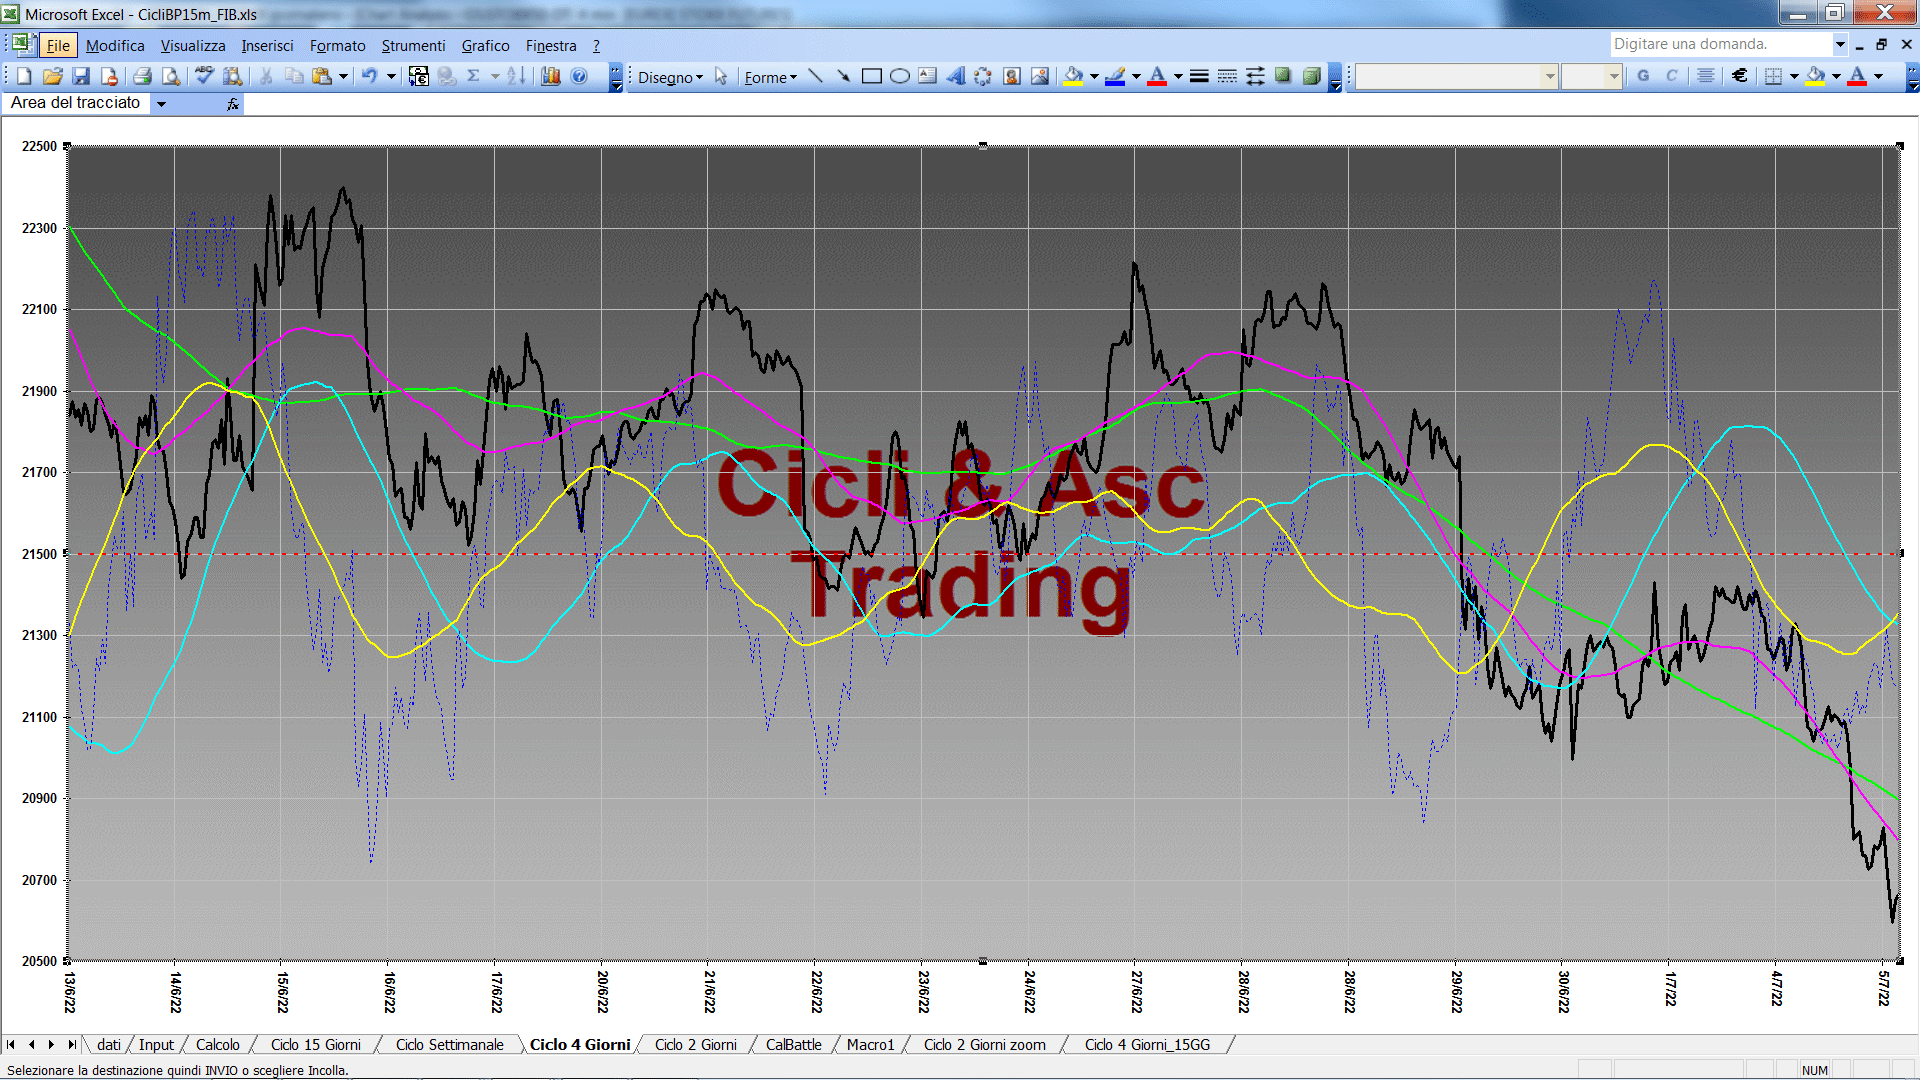Print the chart
1920x1080 pixels.
pos(142,77)
